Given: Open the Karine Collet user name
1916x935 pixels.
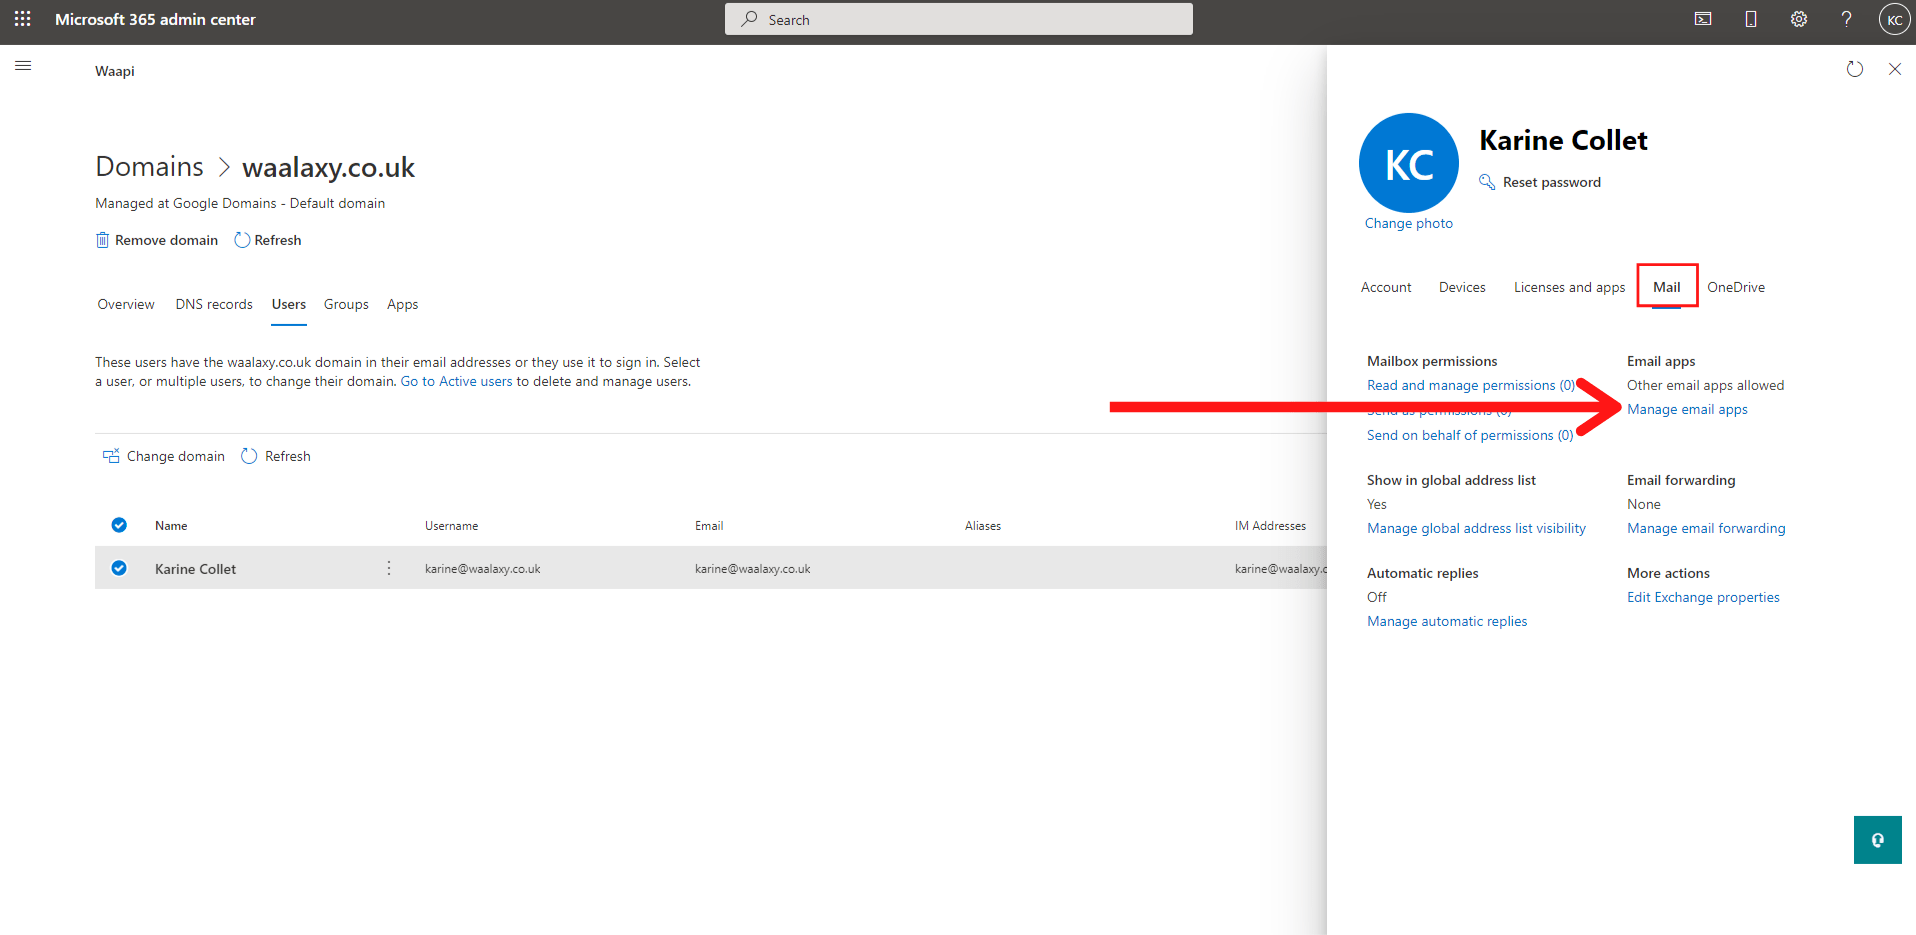Looking at the screenshot, I should coord(195,568).
